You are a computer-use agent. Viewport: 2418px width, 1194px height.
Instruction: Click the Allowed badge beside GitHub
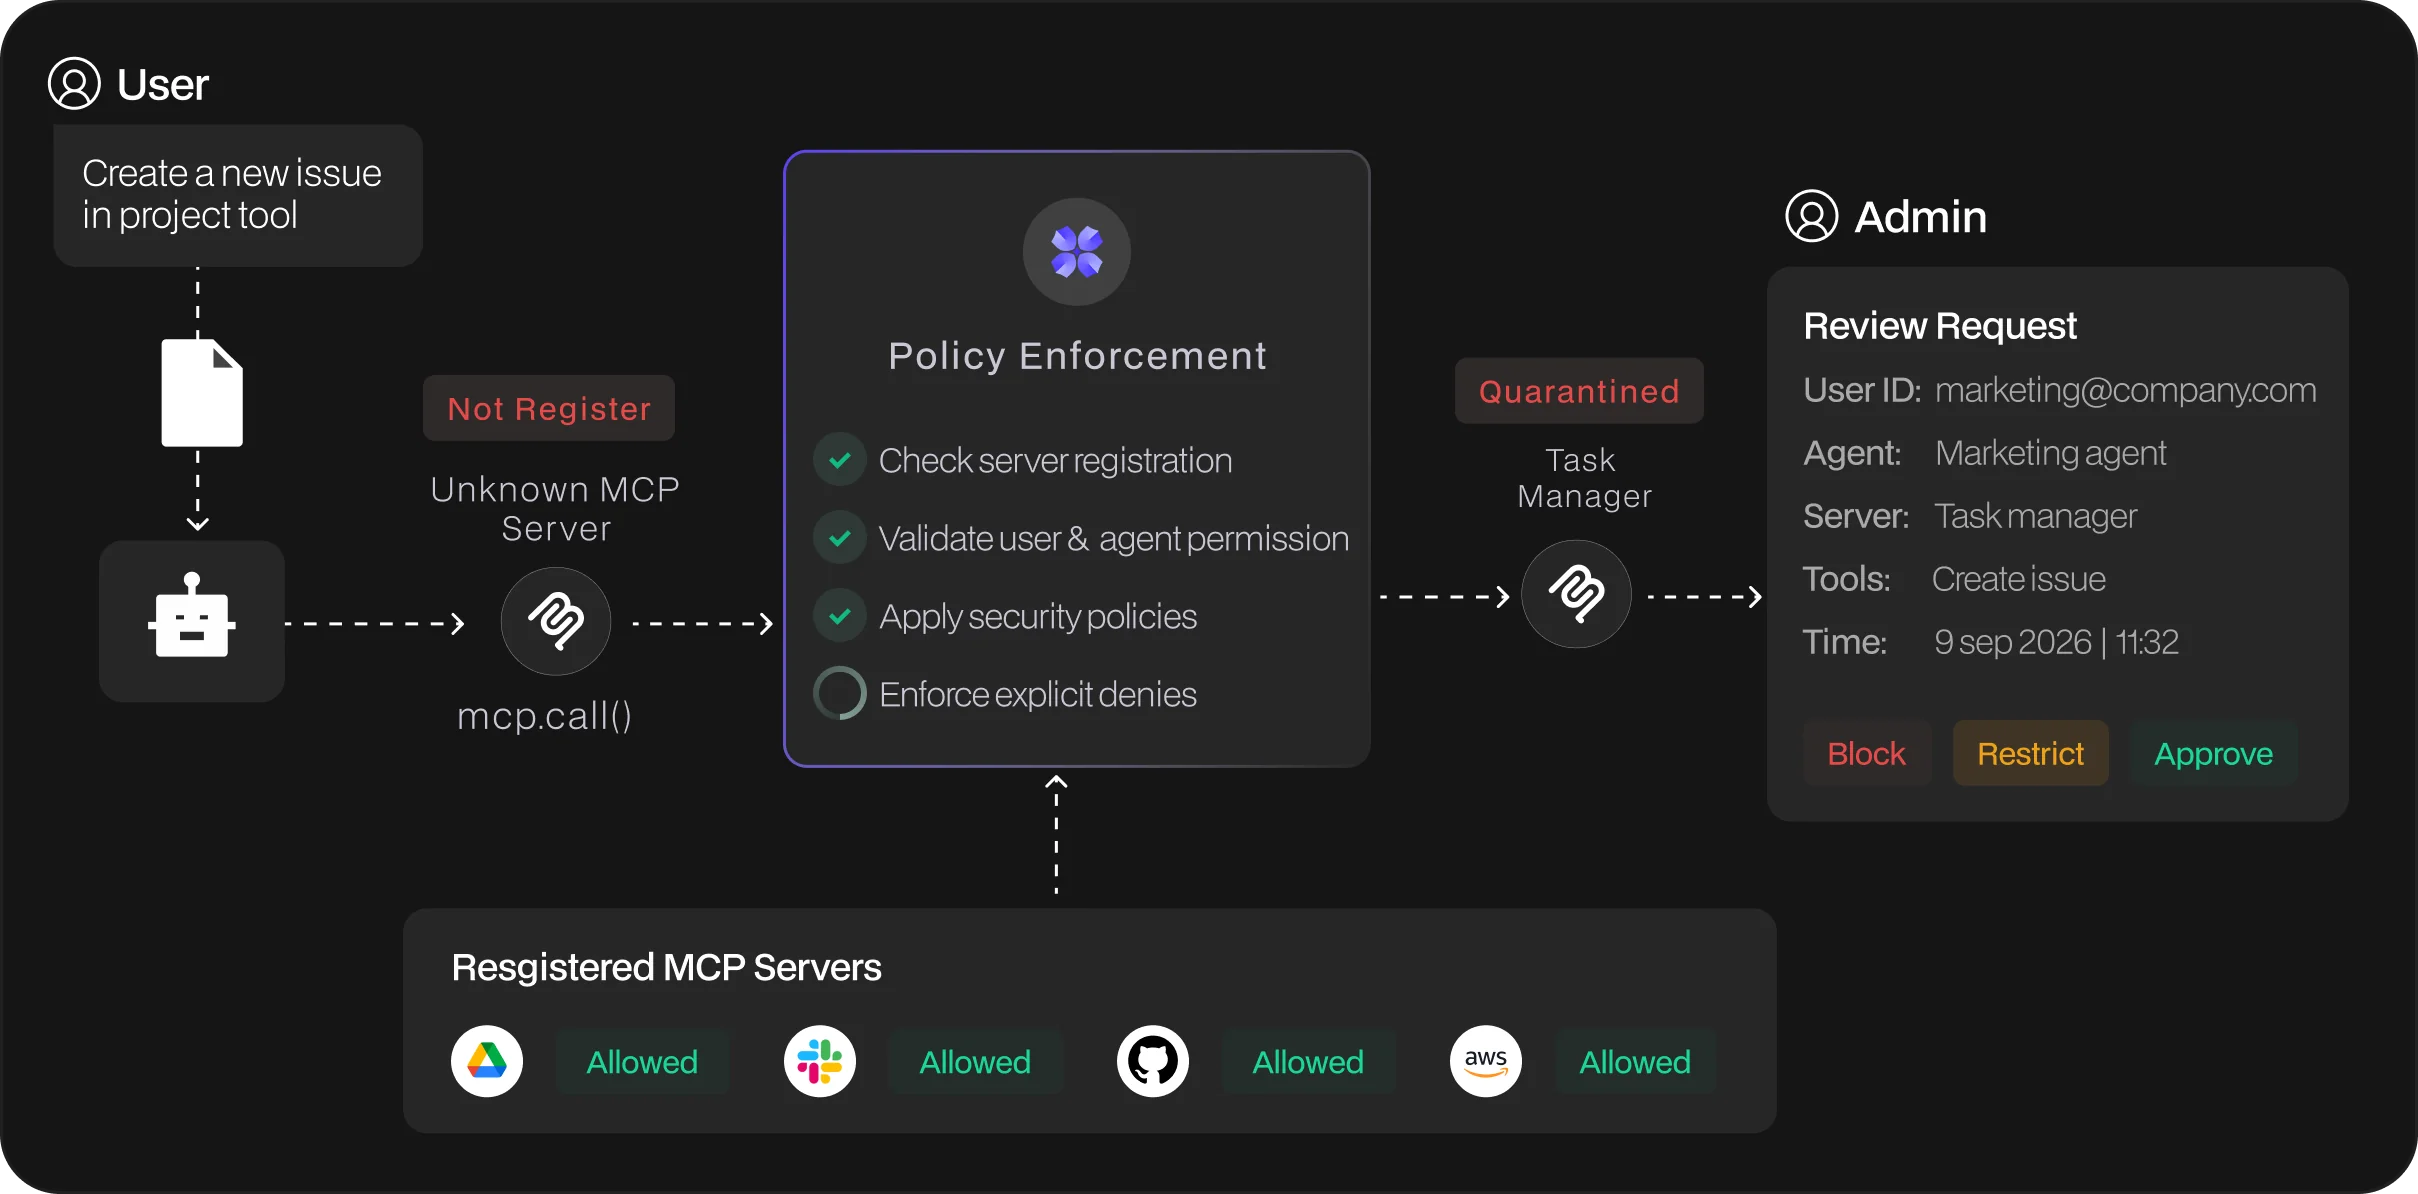click(x=1308, y=1061)
